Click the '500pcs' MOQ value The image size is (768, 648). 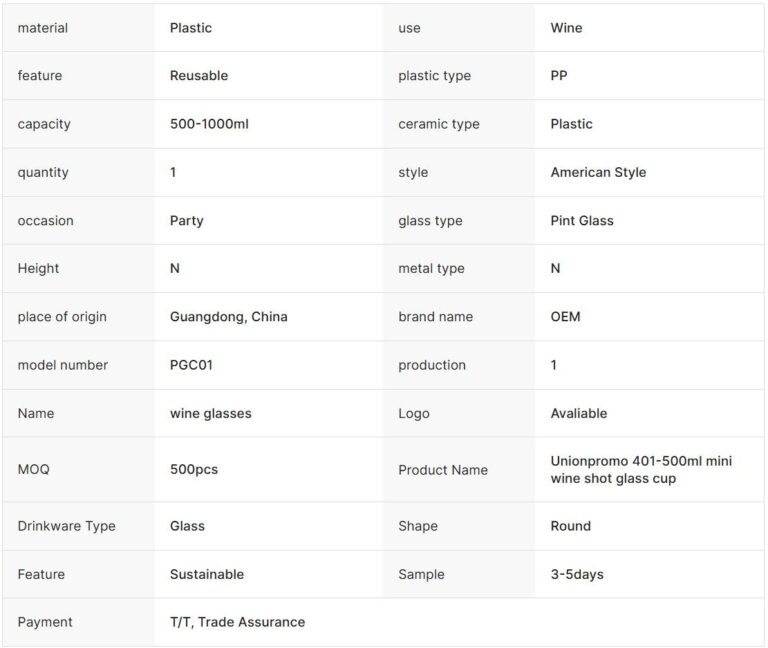click(194, 470)
